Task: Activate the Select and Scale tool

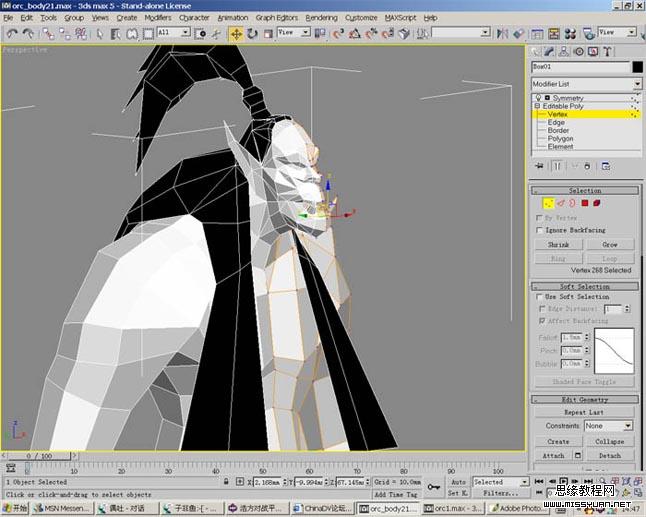Action: coord(268,34)
